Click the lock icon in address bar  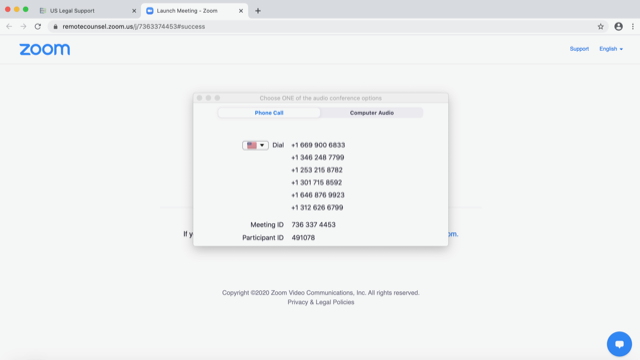tap(56, 27)
